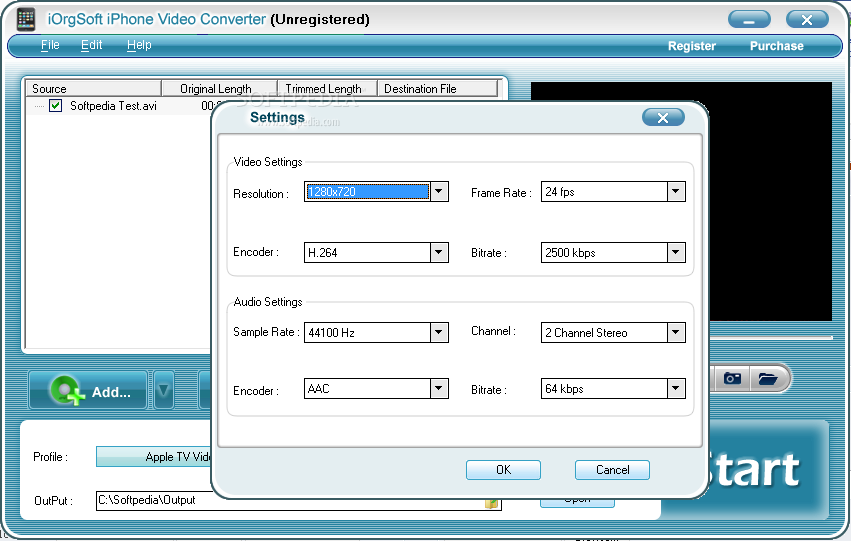
Task: Expand the Frame Rate dropdown
Action: coord(676,191)
